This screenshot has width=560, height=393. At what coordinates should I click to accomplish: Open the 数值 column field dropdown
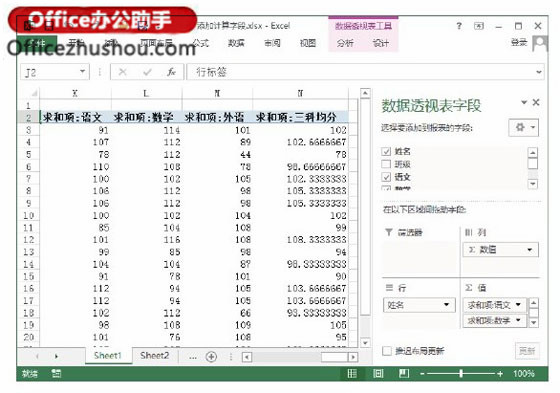tap(530, 249)
